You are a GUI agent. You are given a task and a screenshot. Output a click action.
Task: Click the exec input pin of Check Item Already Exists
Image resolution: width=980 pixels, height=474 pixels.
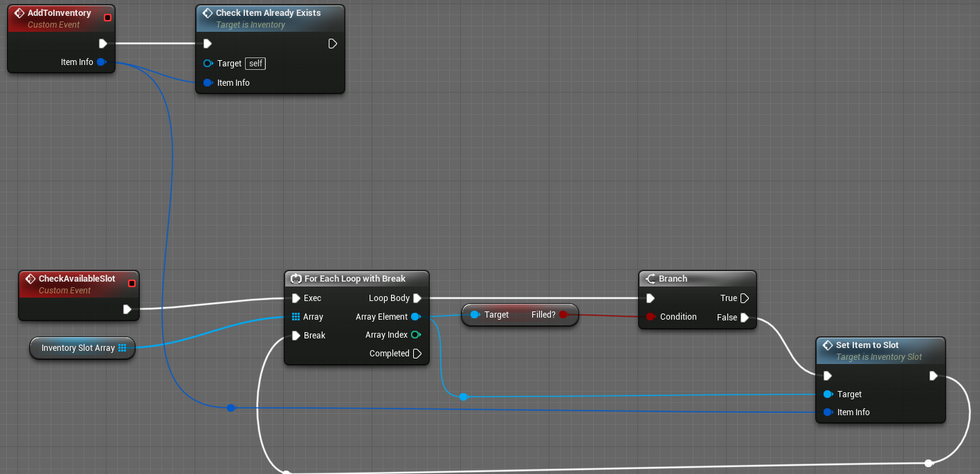208,43
